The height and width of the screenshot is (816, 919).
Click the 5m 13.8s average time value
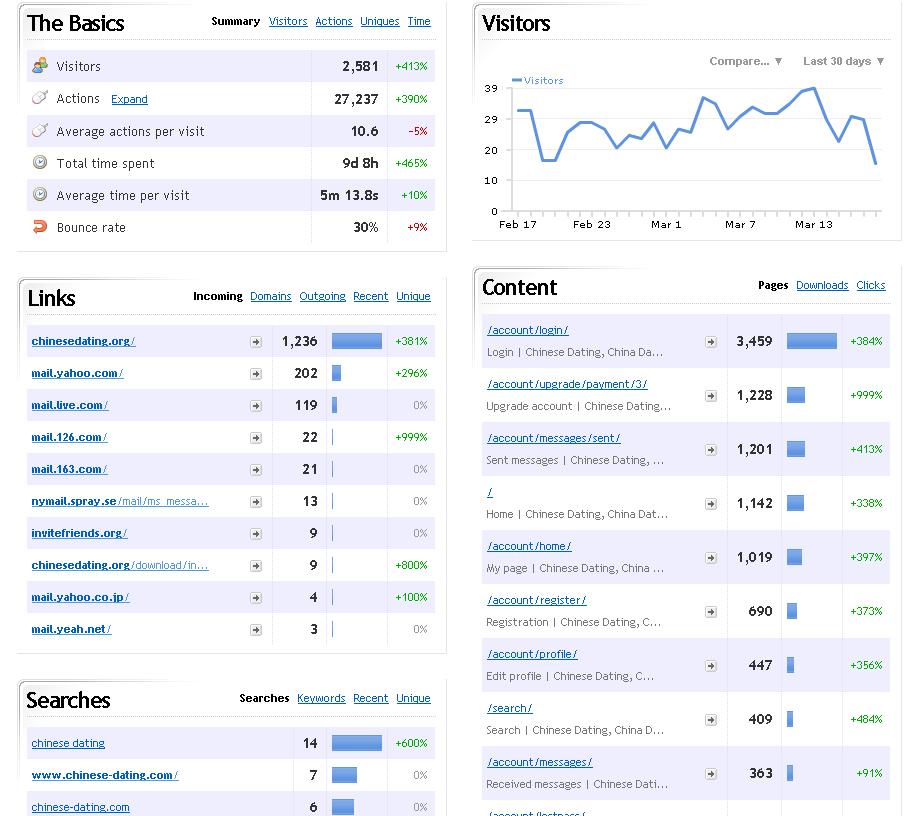pyautogui.click(x=349, y=195)
